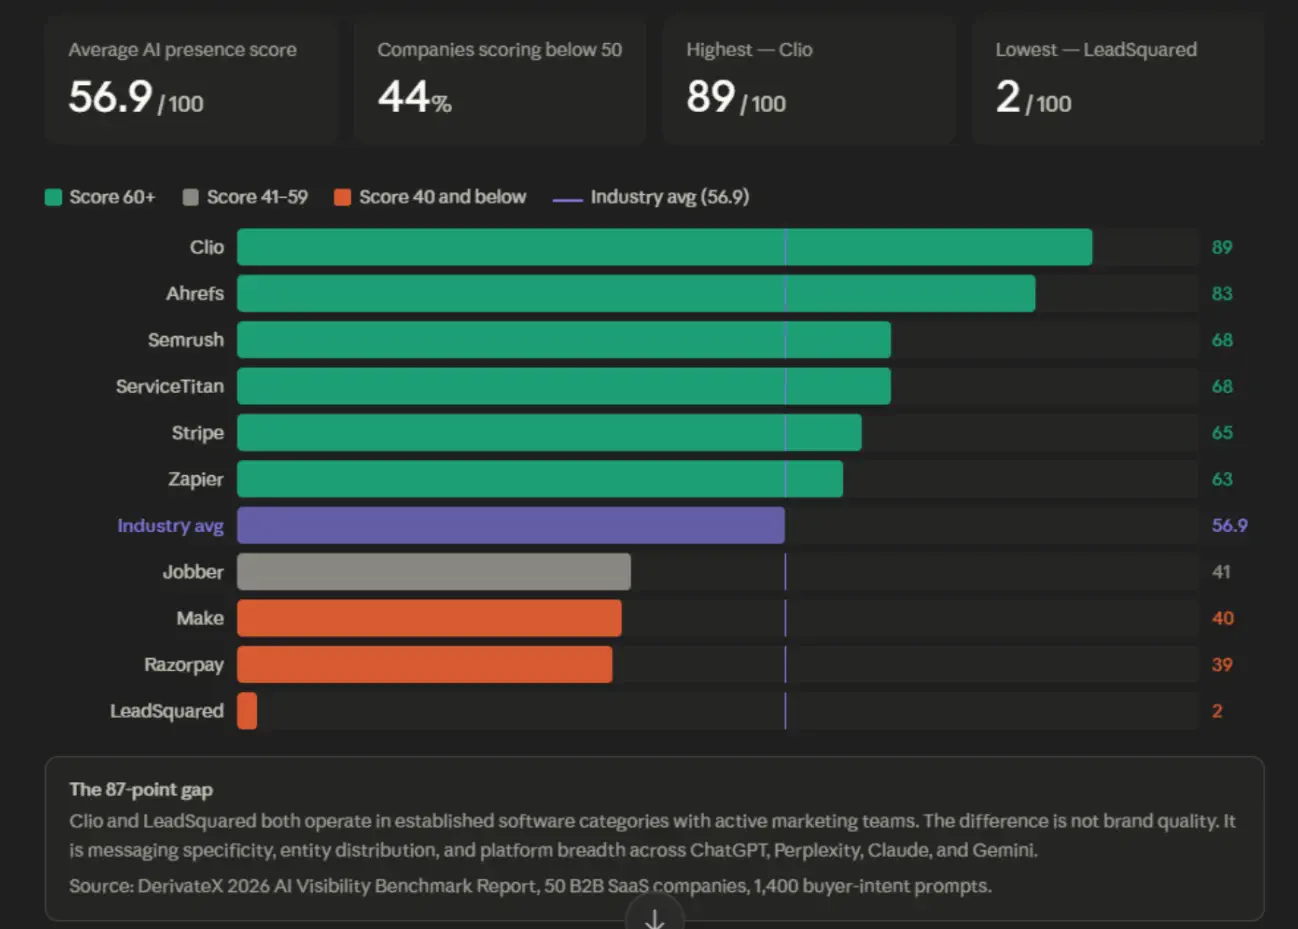Select the "Zapier" row label
Viewport: 1298px width, 929px height.
tap(196, 479)
